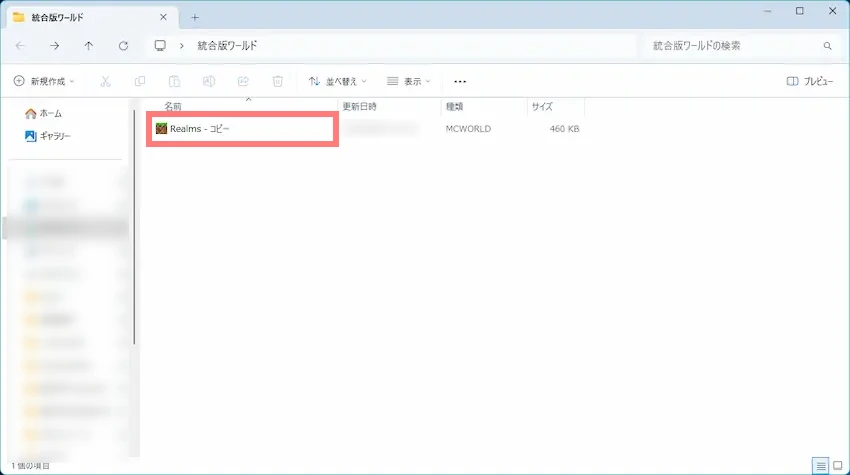850x475 pixels.
Task: Open the 表示 view dropdown
Action: [x=409, y=81]
